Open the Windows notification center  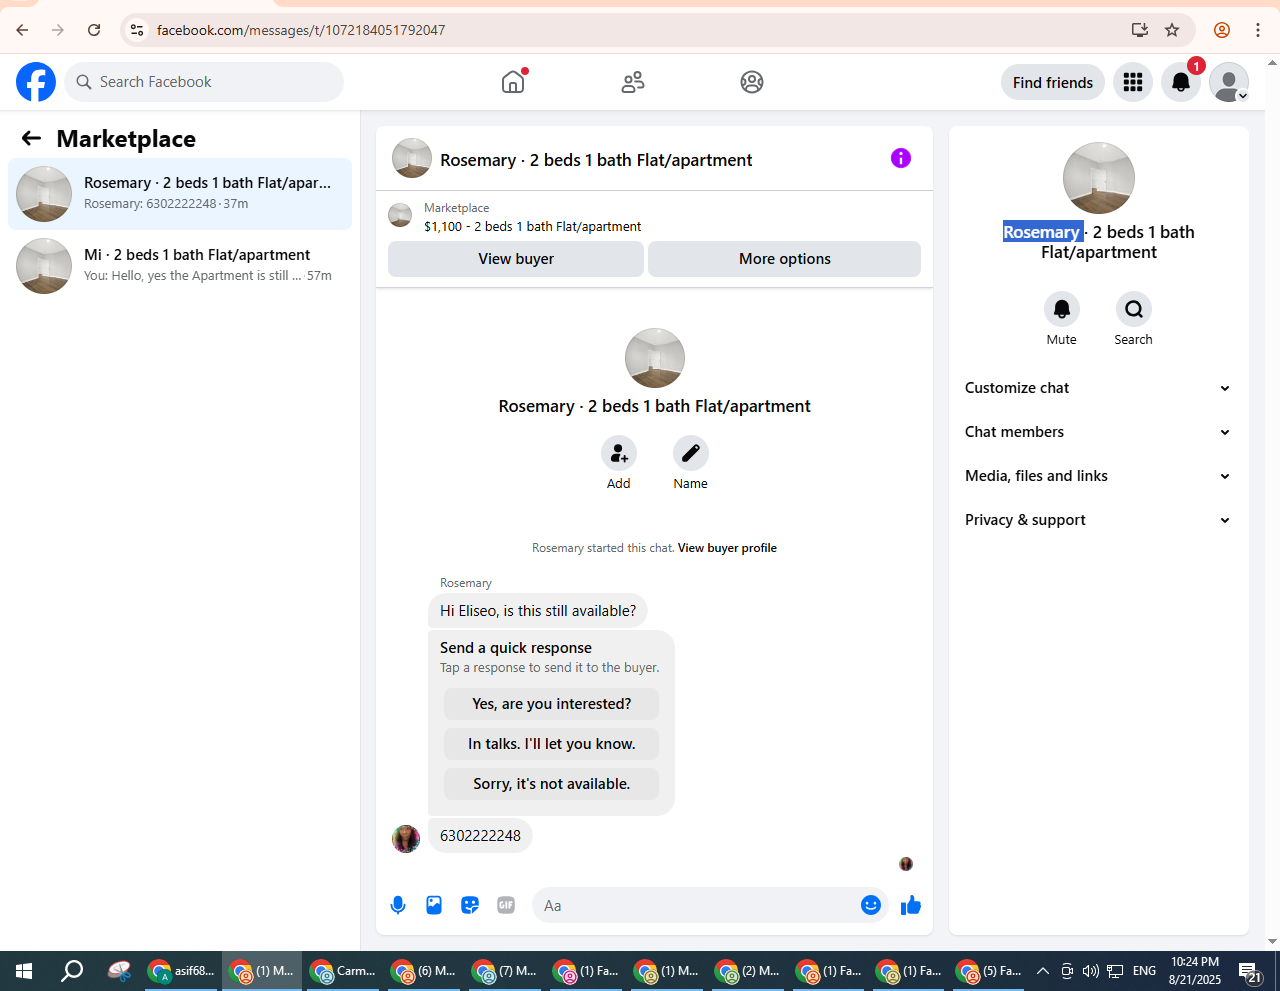click(1250, 971)
